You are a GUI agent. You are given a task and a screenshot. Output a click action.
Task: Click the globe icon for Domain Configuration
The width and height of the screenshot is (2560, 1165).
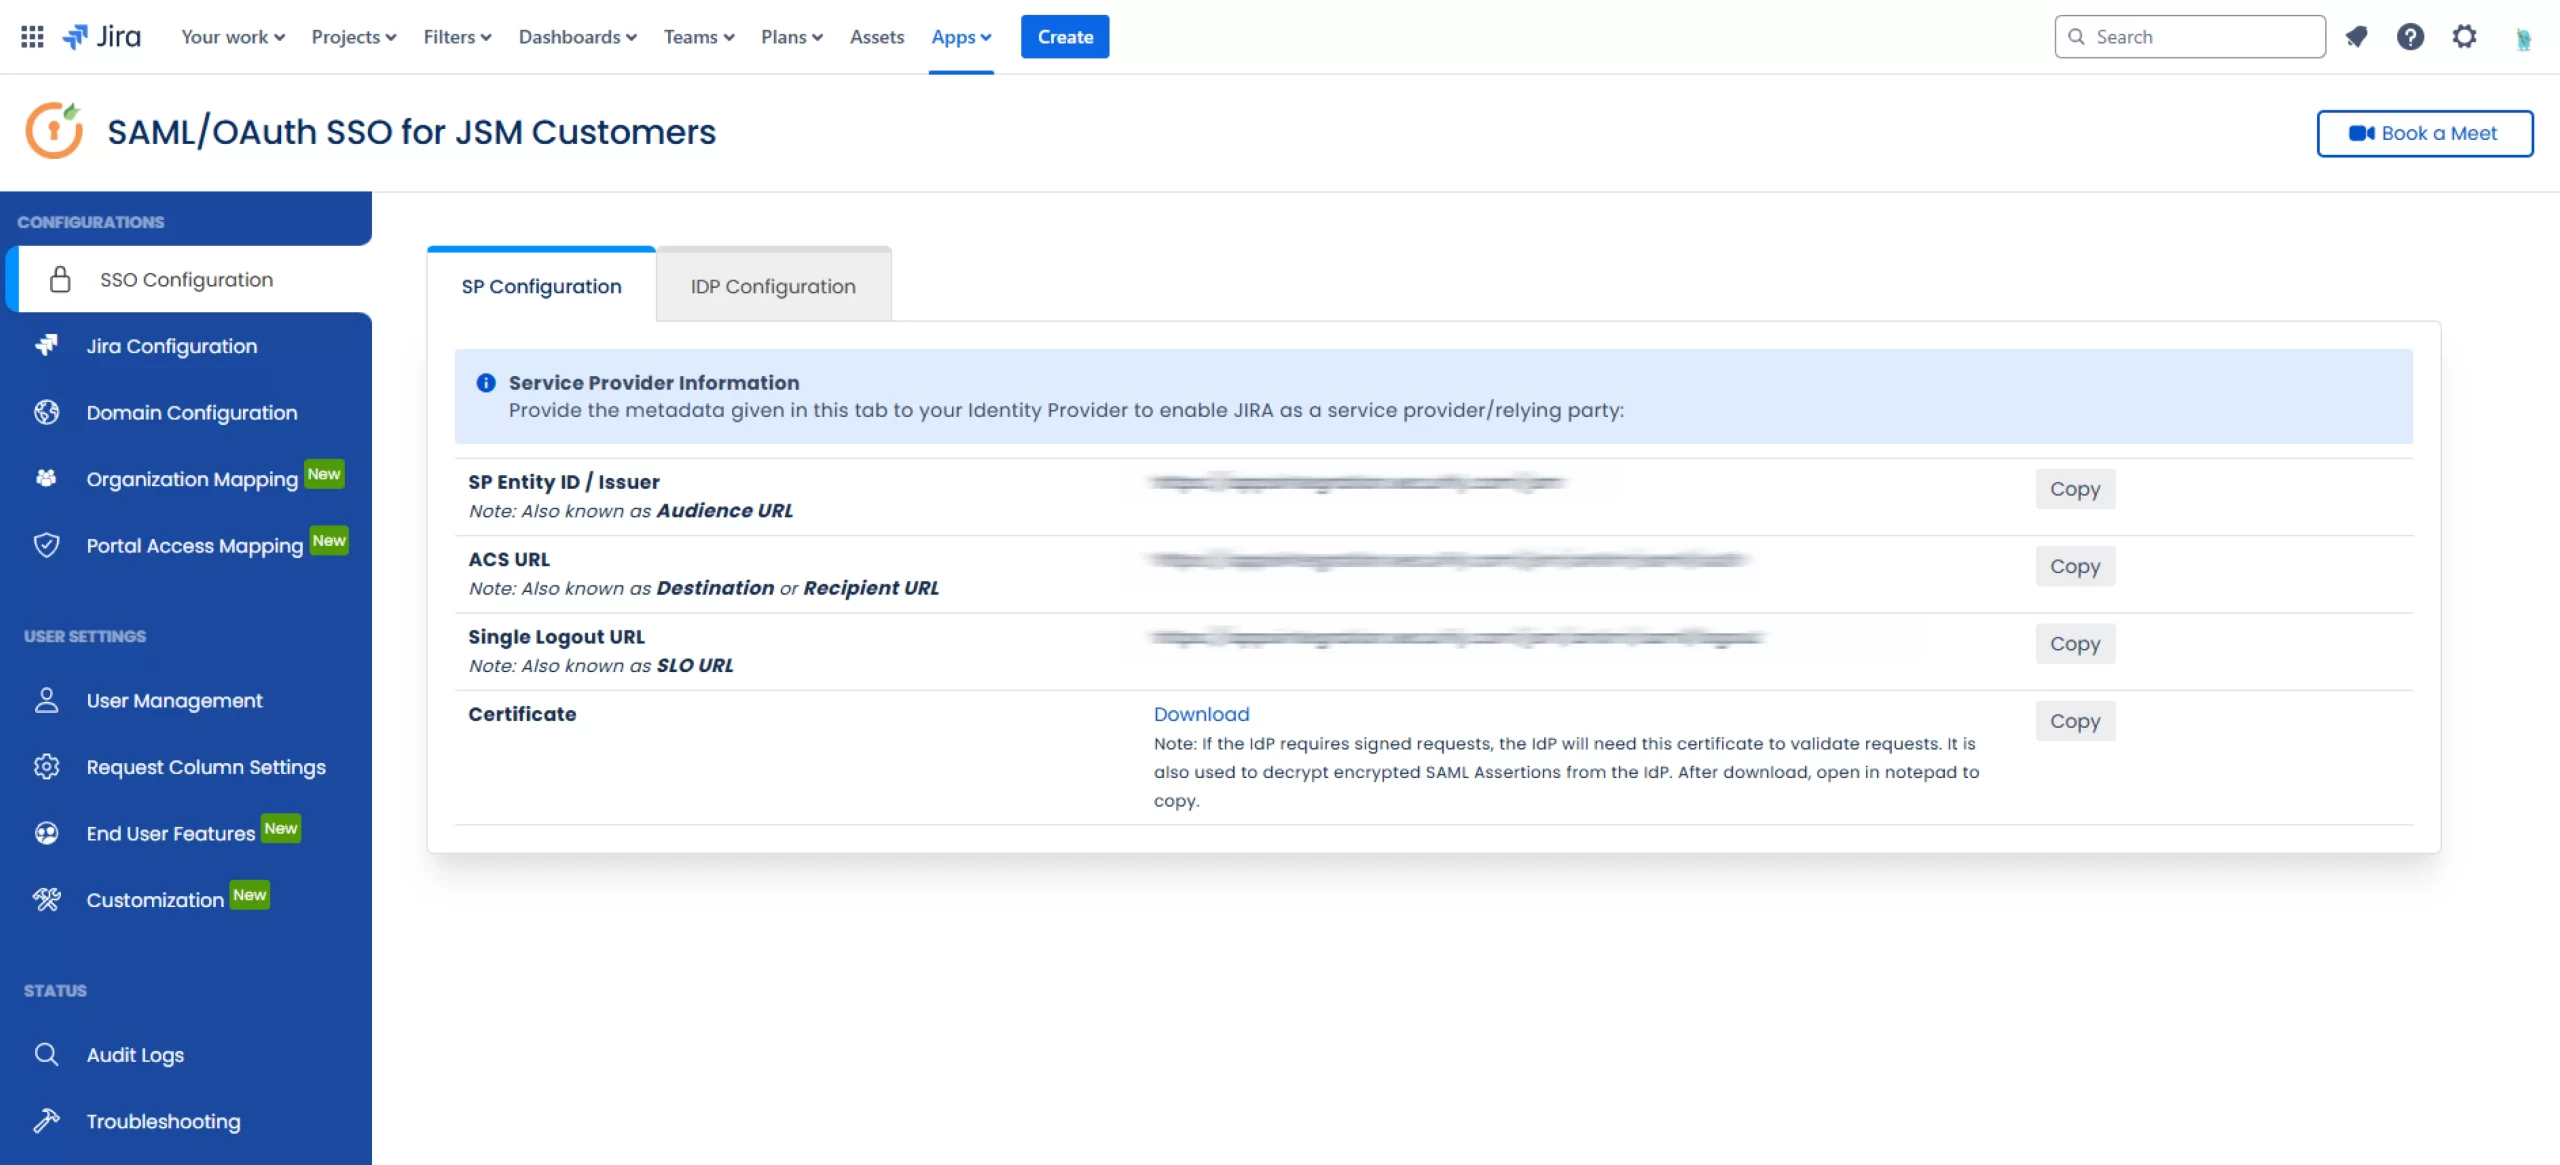coord(46,412)
